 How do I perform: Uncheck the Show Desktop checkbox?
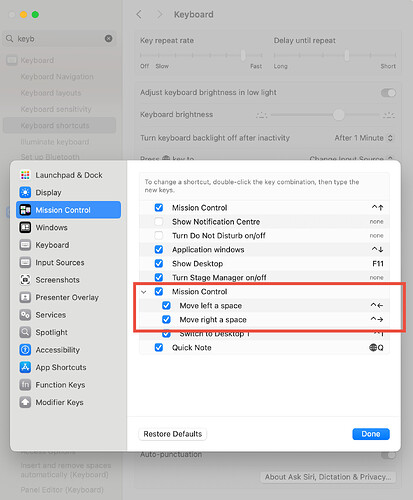coord(159,263)
